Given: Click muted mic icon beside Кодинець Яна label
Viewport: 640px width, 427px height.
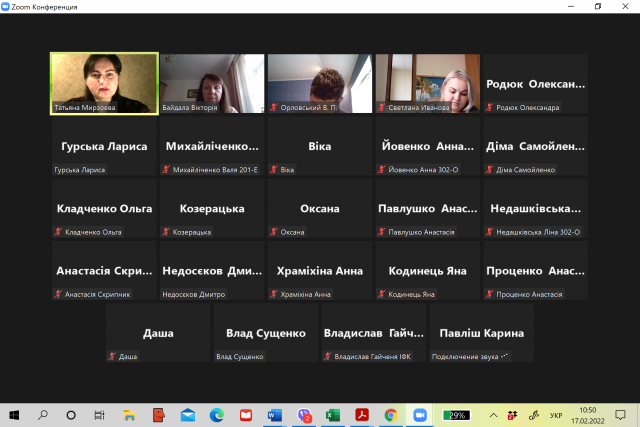Looking at the screenshot, I should coord(382,294).
